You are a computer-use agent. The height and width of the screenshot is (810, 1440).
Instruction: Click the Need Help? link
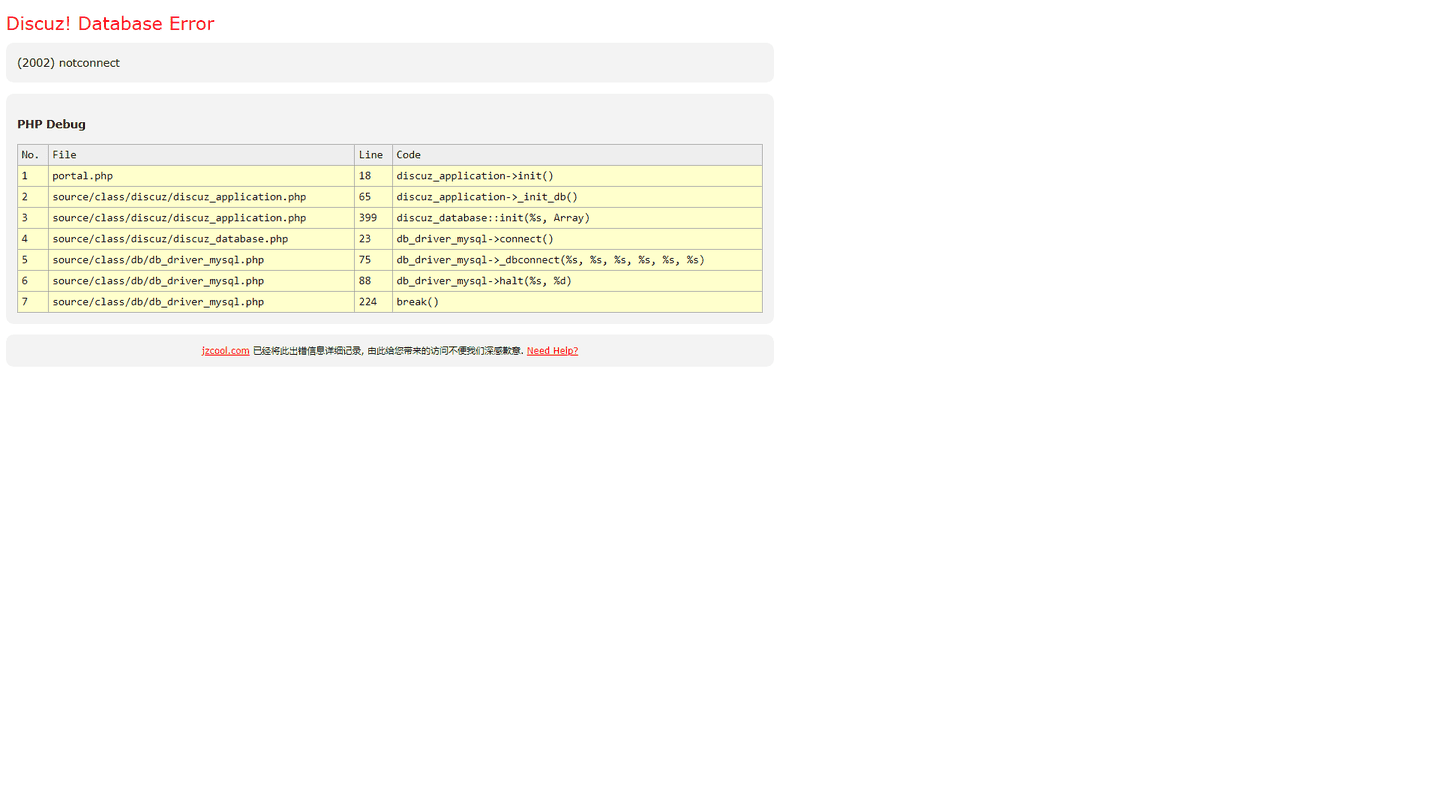tap(552, 351)
